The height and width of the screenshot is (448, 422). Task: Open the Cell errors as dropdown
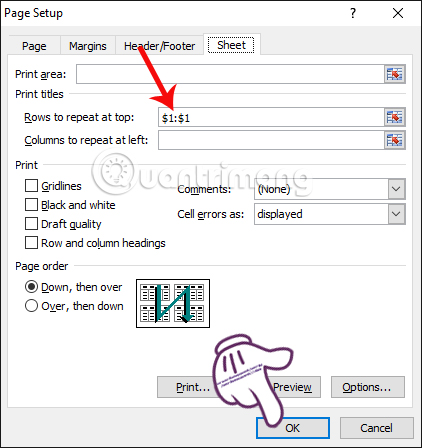[396, 214]
